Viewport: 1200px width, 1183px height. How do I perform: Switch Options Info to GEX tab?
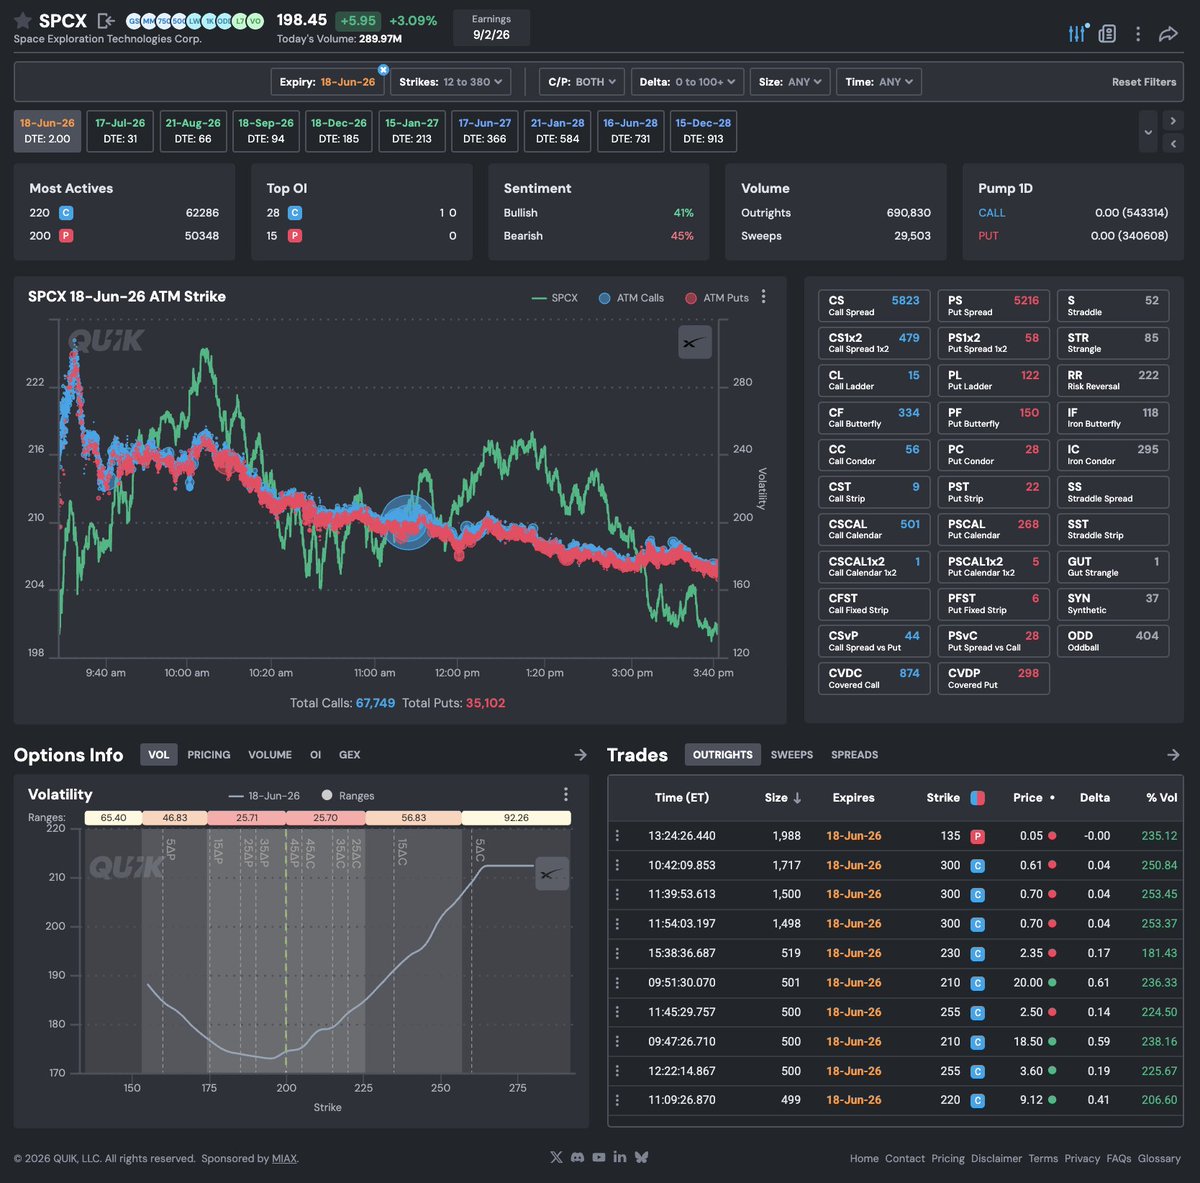(x=349, y=755)
